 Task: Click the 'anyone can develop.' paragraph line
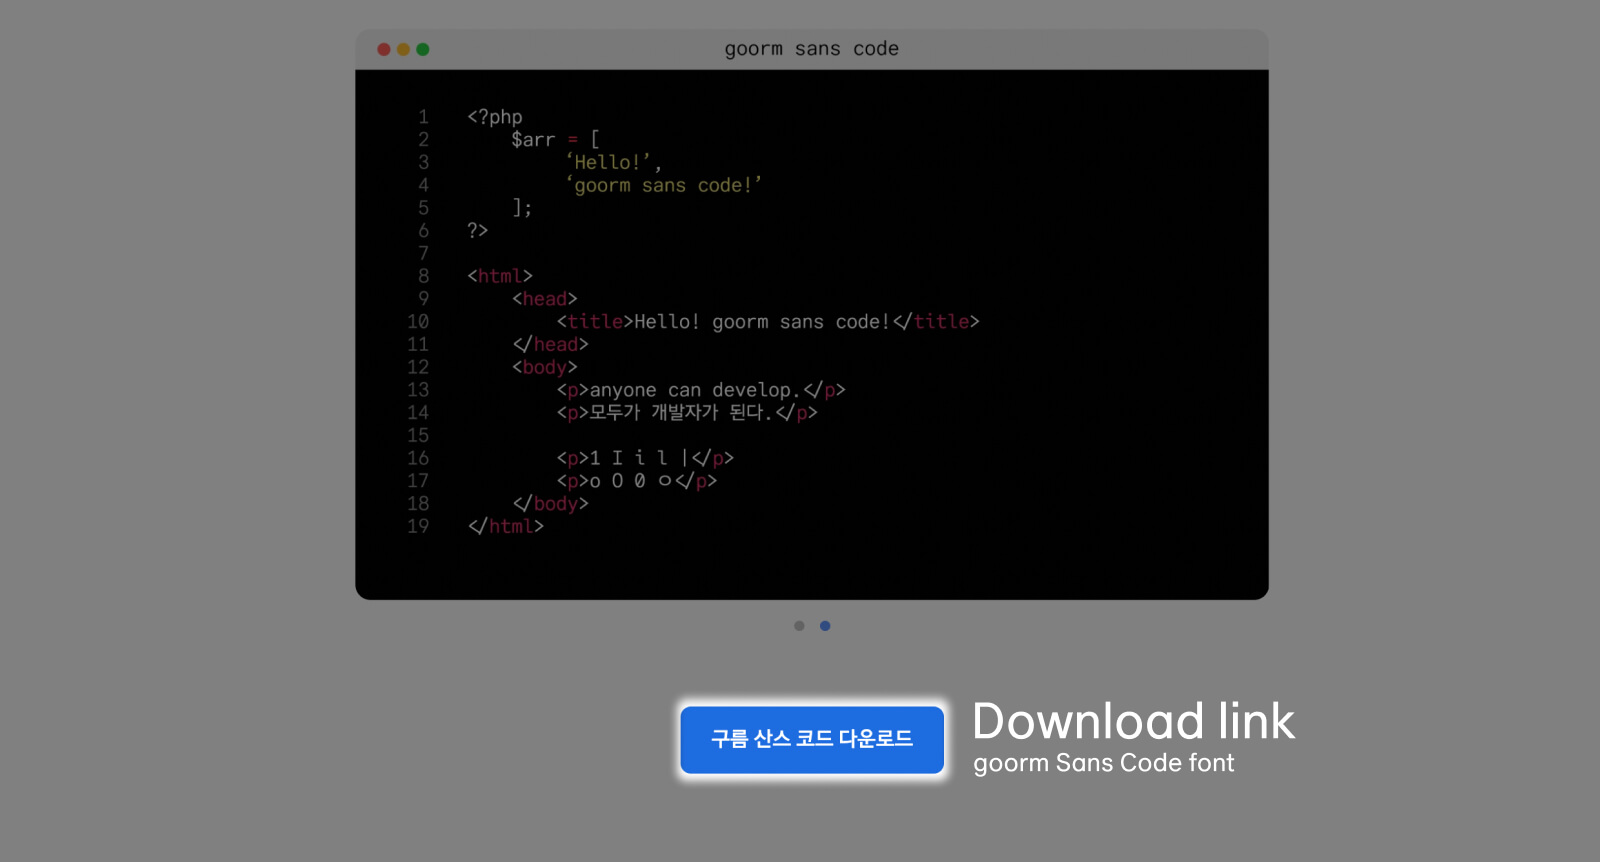701,390
